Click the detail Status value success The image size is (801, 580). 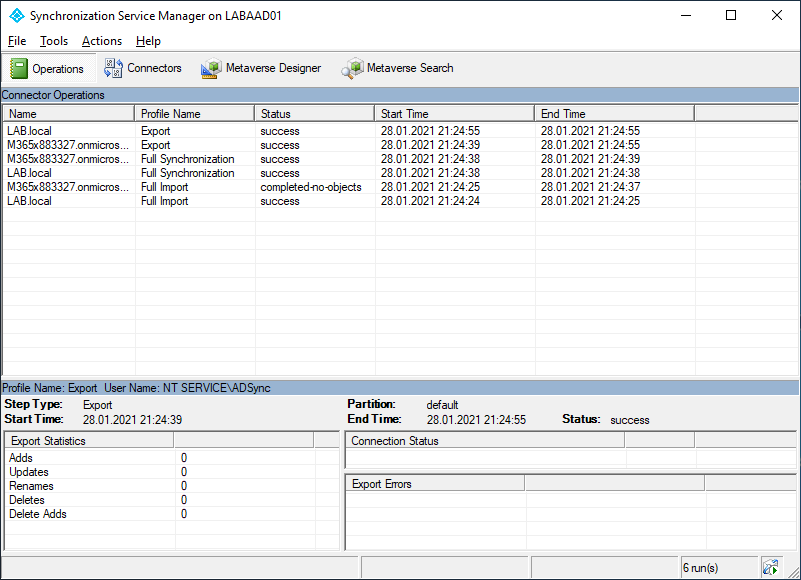[x=630, y=420]
